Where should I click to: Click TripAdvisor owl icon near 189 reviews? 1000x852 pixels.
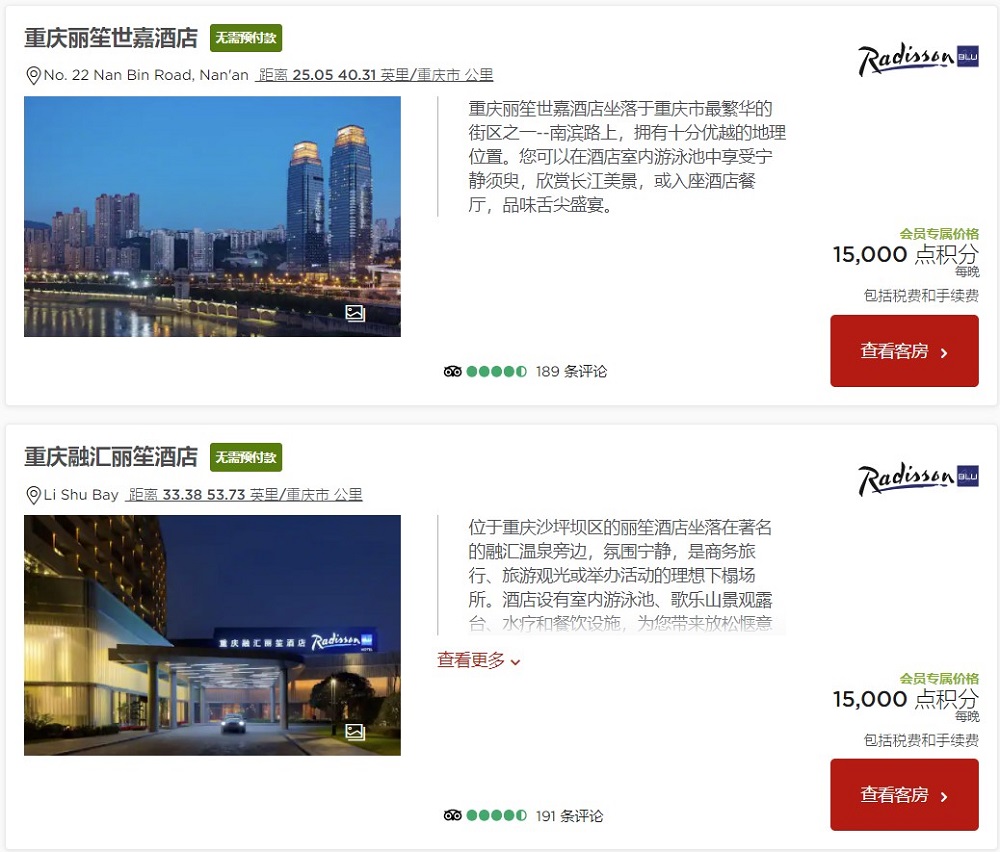pos(453,371)
